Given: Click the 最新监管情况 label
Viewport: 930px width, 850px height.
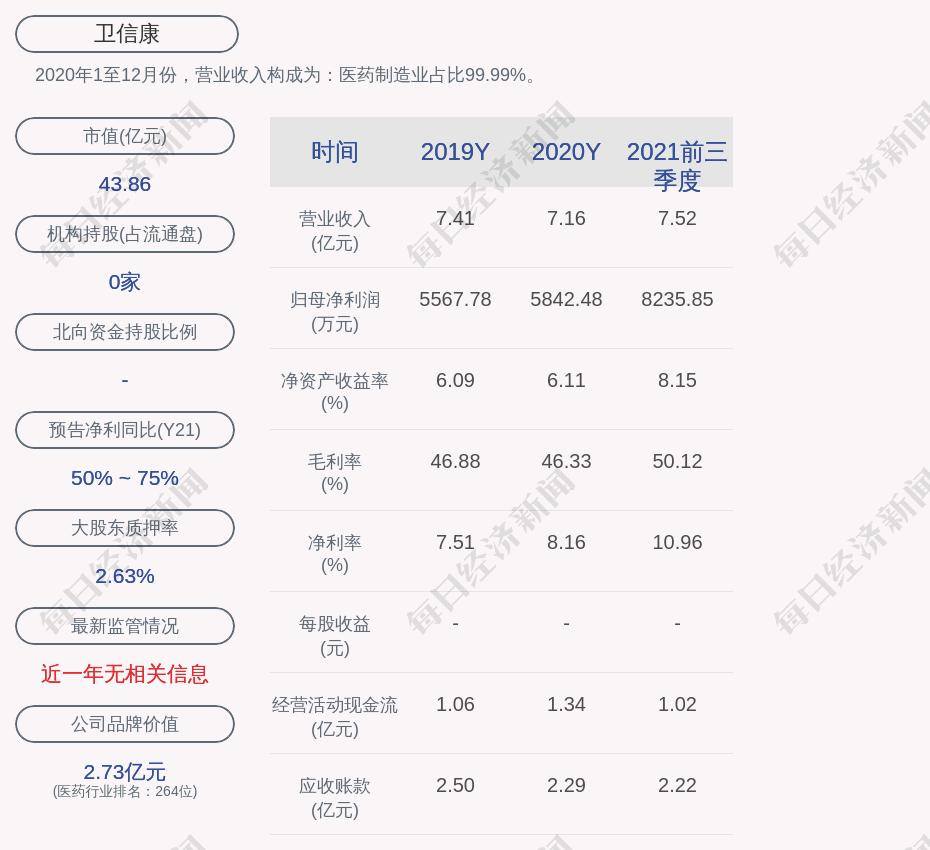Looking at the screenshot, I should 125,626.
